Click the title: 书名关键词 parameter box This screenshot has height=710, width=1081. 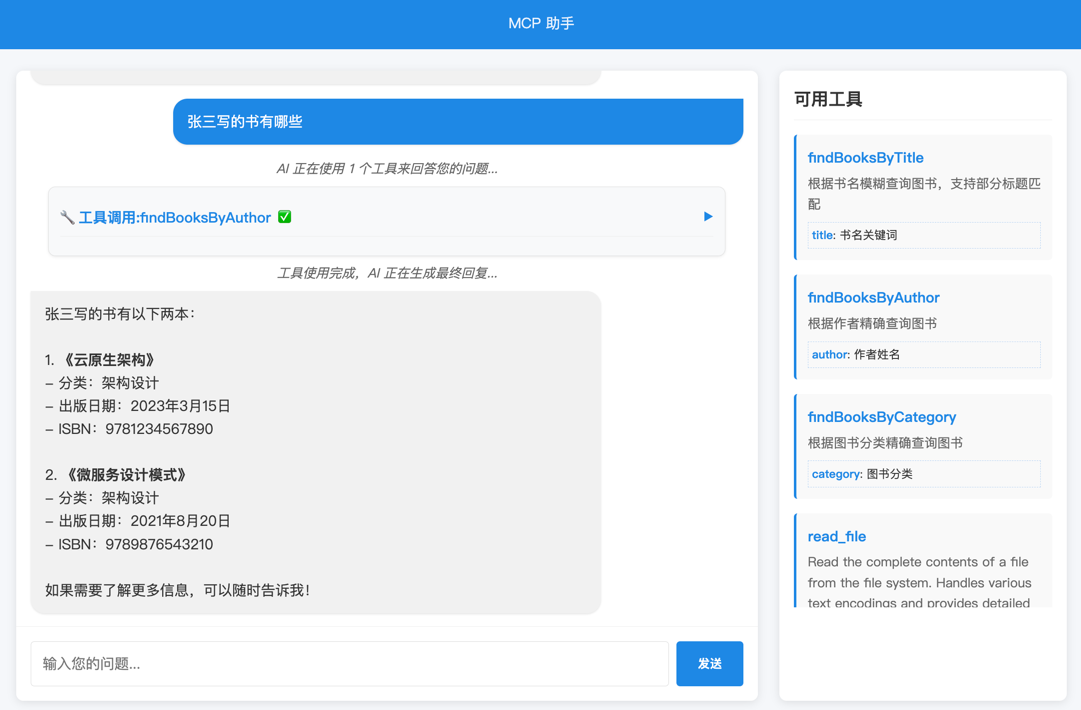pos(924,235)
